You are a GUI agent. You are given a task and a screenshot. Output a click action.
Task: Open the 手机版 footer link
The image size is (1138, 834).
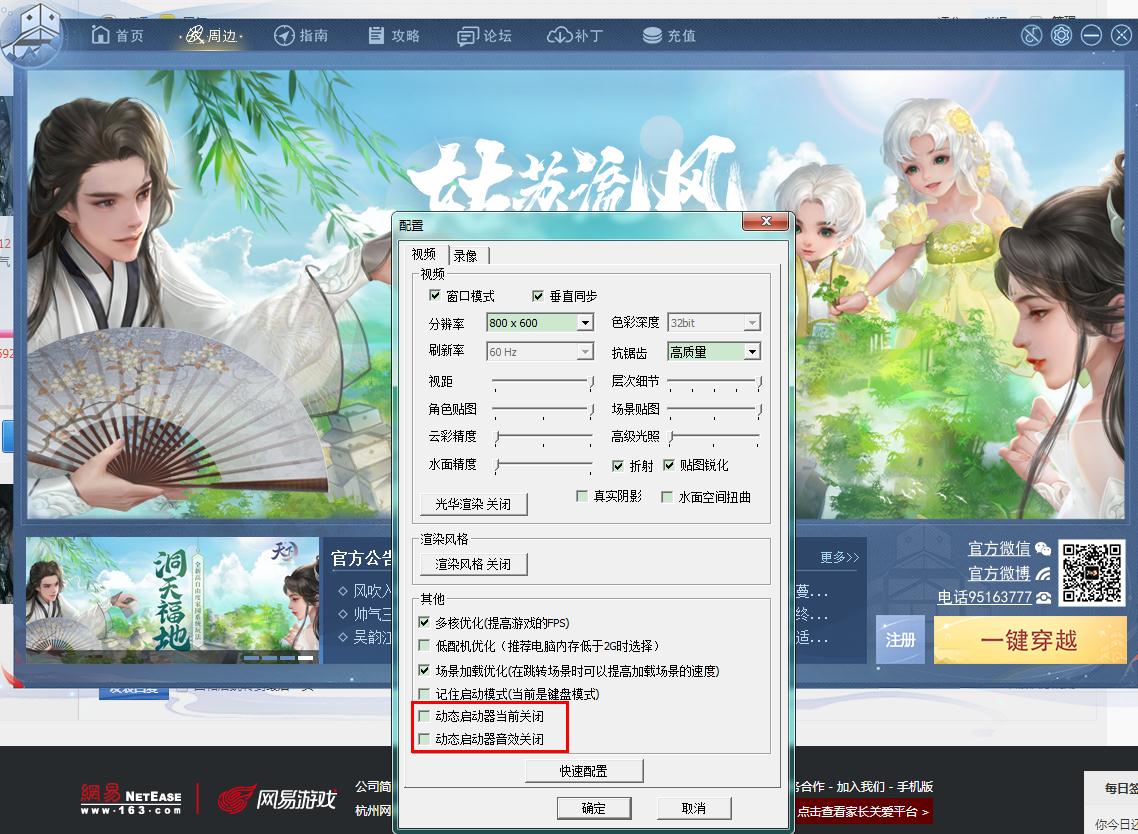pyautogui.click(x=914, y=786)
